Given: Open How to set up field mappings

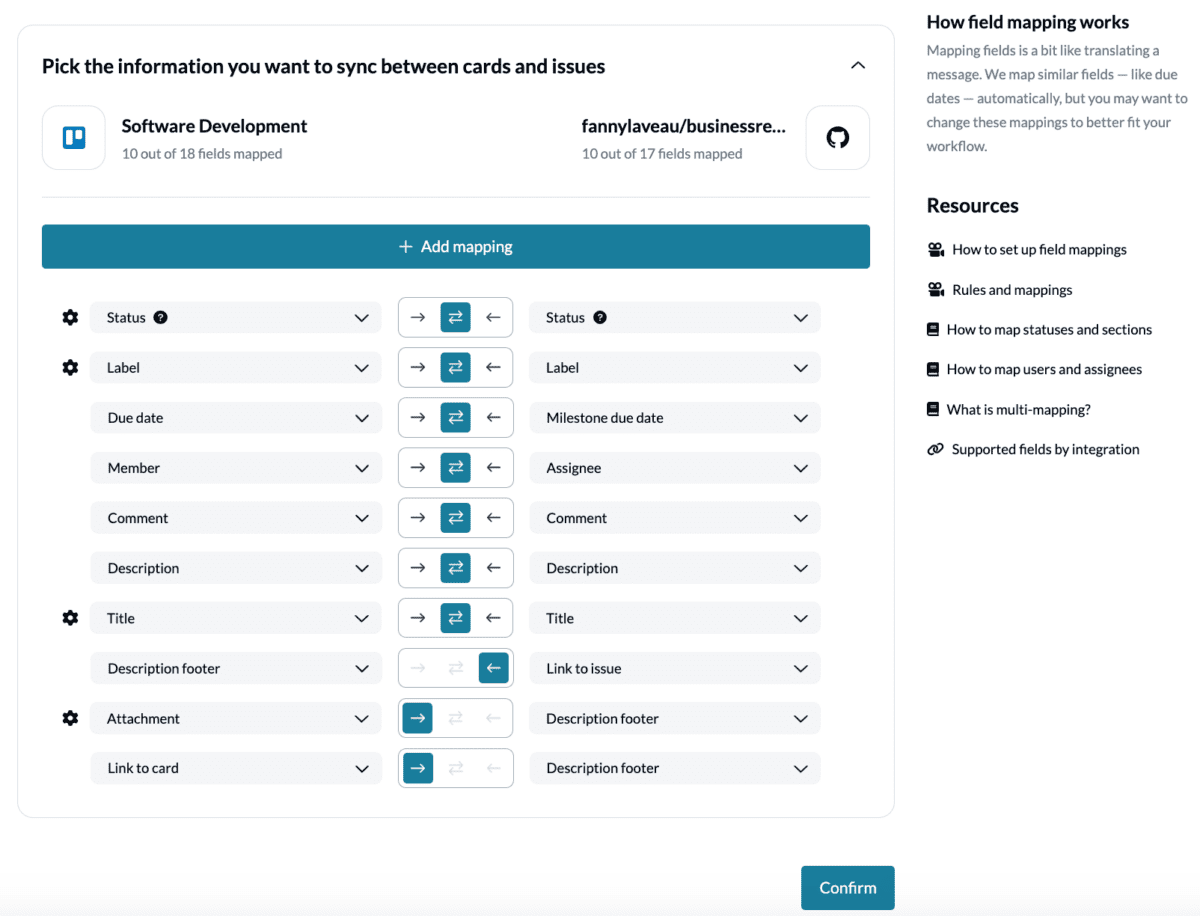Looking at the screenshot, I should pos(1038,250).
